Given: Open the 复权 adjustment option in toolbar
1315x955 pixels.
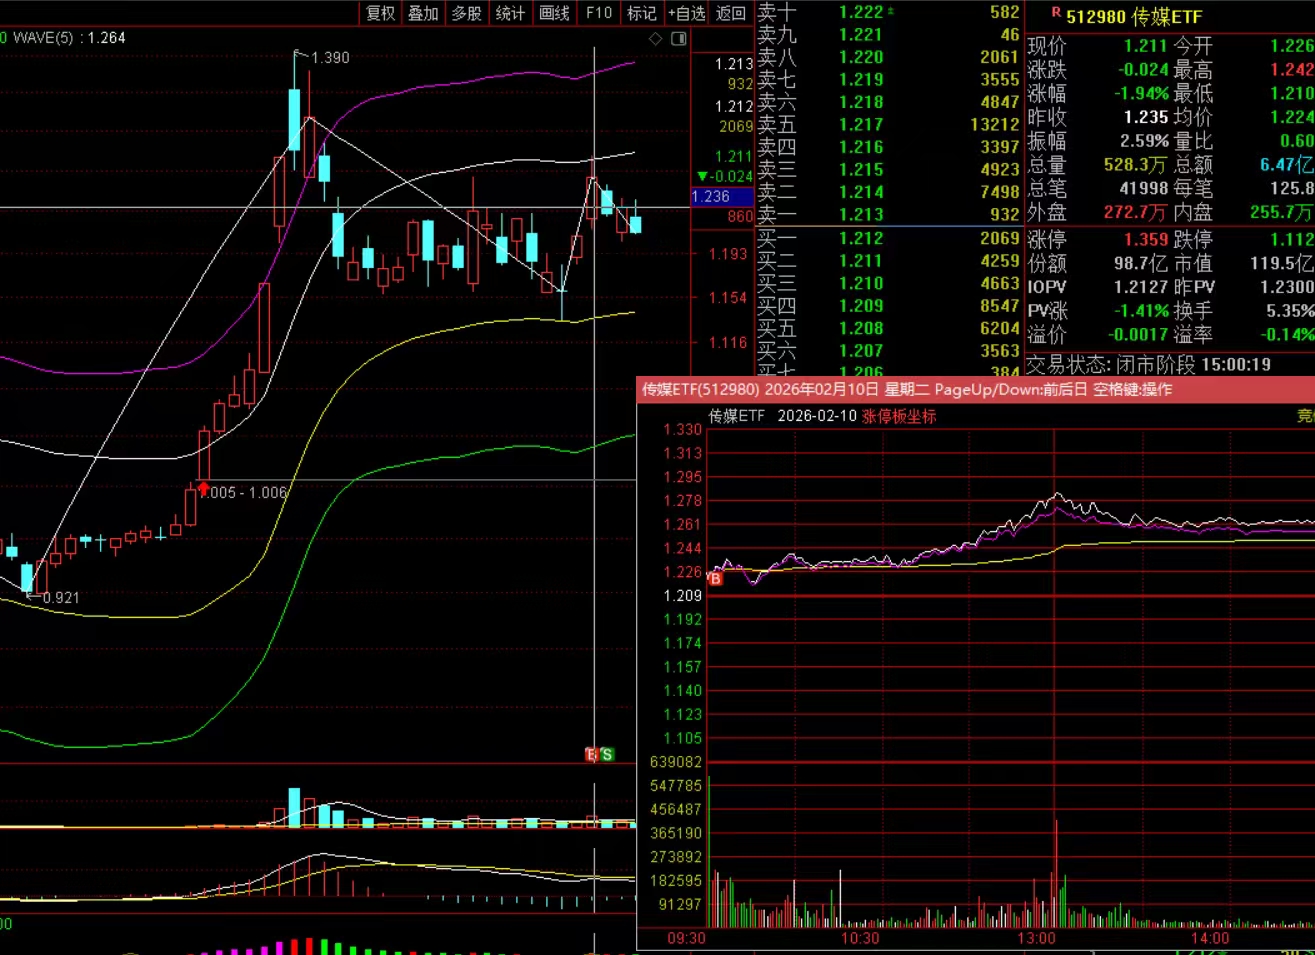Looking at the screenshot, I should (380, 13).
